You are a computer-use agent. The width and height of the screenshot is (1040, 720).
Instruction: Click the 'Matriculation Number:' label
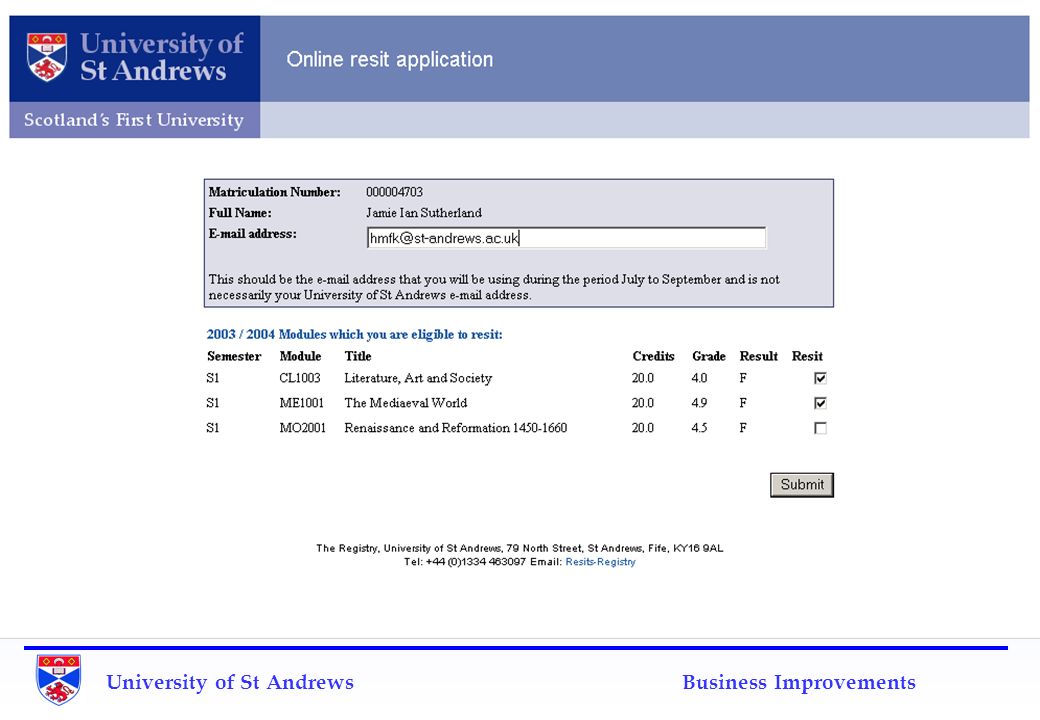pos(275,192)
